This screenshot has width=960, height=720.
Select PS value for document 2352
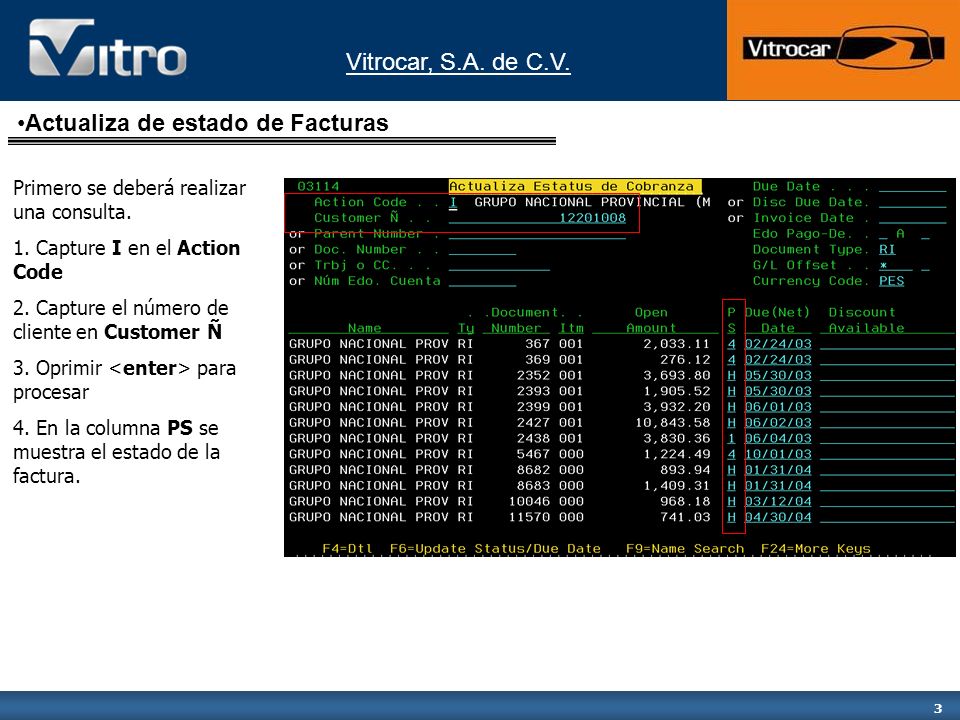click(732, 375)
